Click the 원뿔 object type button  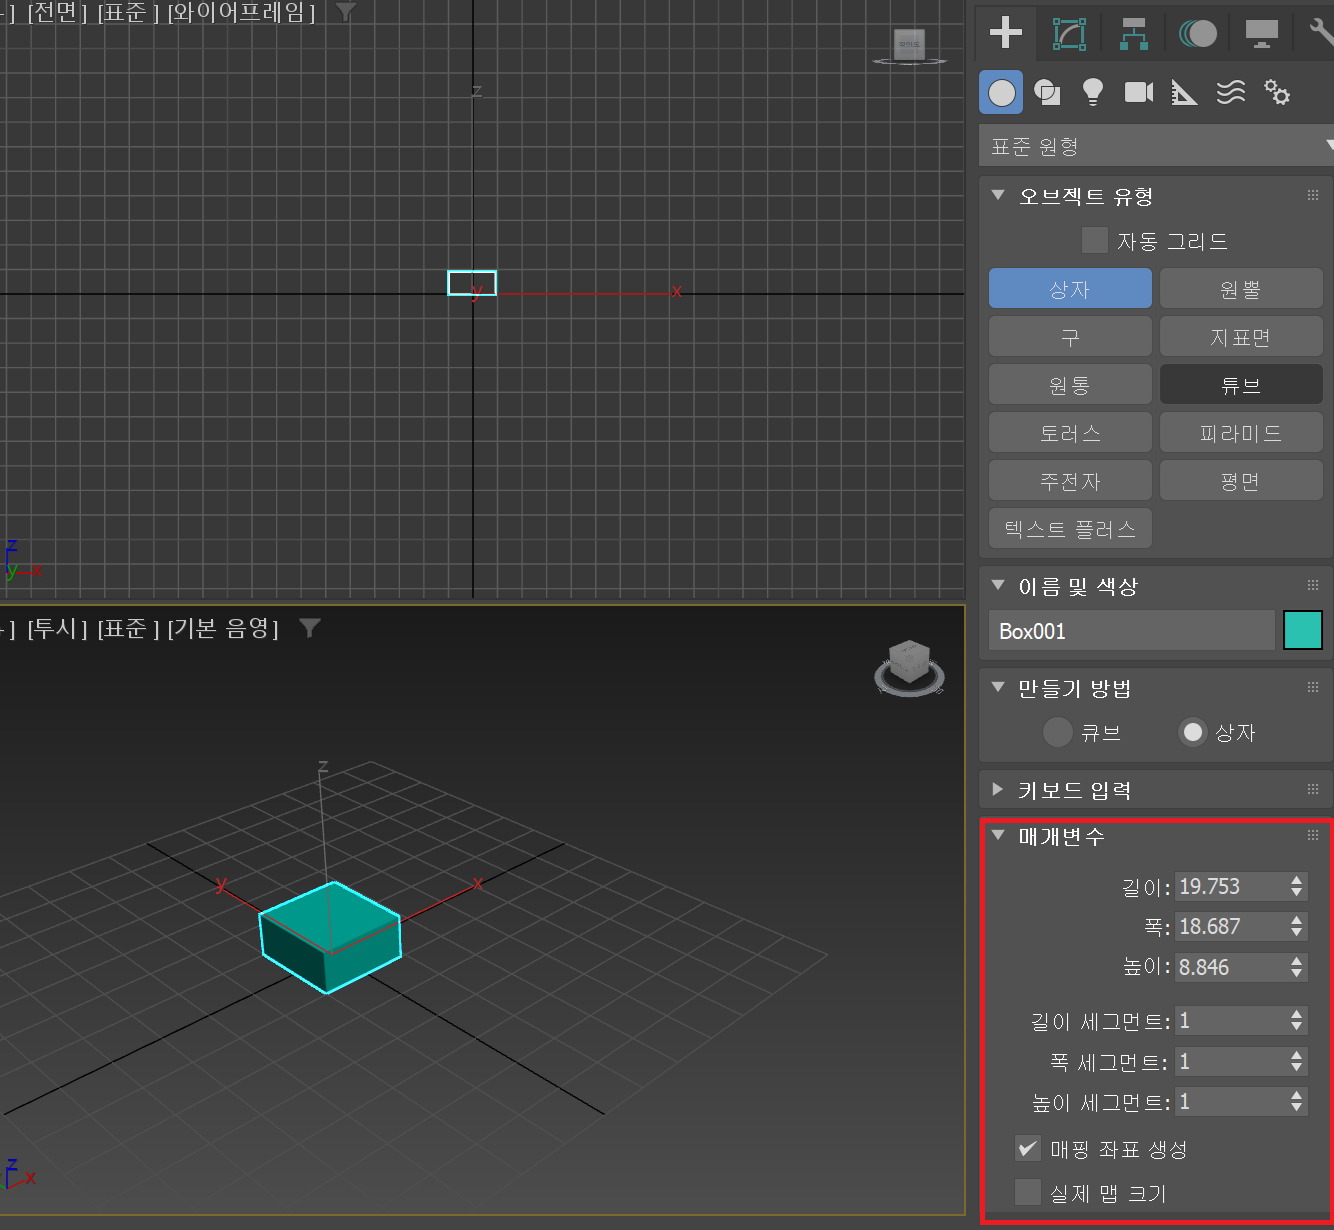[1241, 289]
